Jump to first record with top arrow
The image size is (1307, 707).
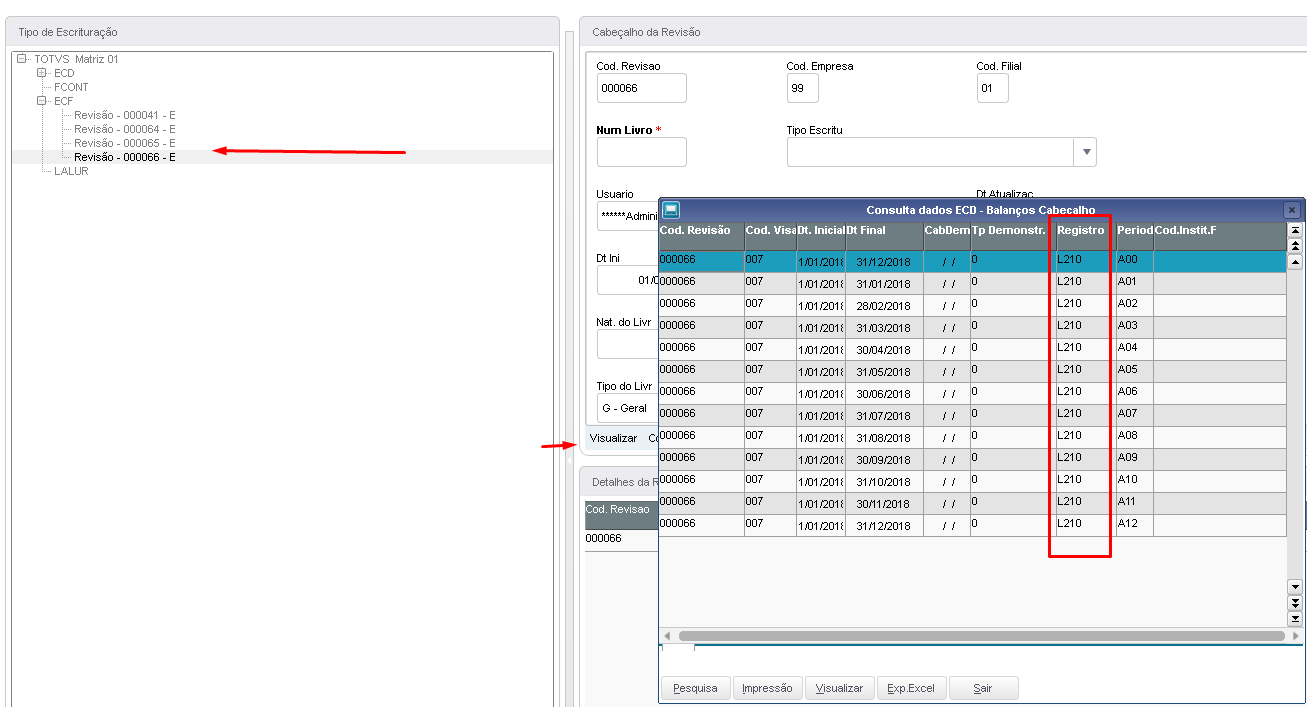(x=1296, y=230)
